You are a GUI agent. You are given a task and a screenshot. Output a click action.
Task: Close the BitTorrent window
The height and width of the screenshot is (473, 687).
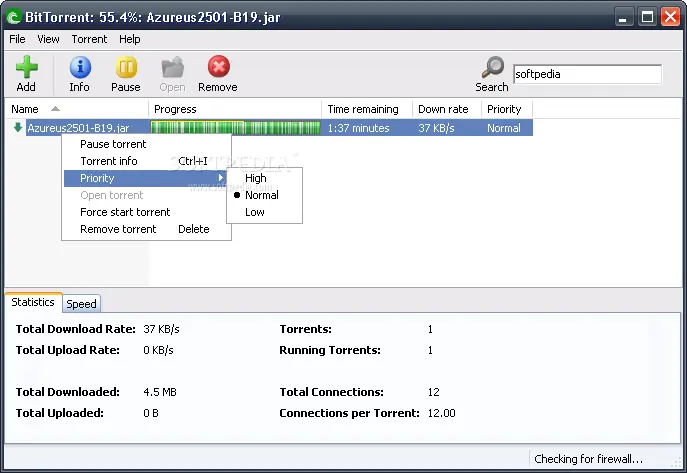coord(671,17)
